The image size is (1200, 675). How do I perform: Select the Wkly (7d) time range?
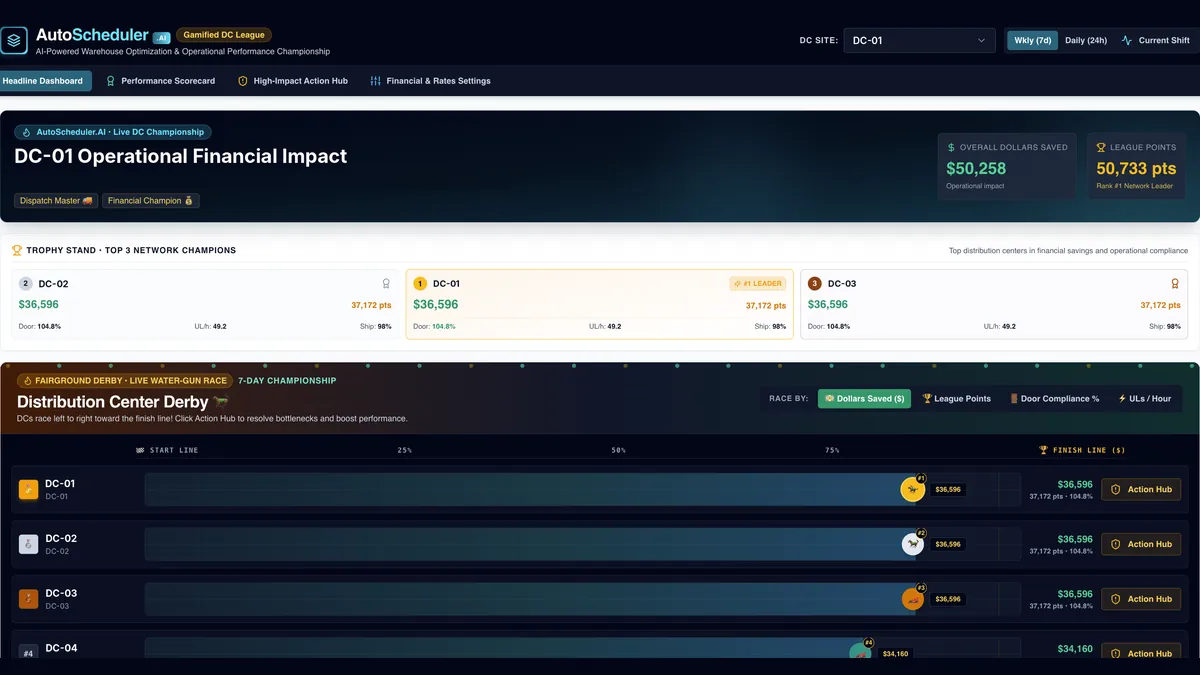click(1032, 41)
